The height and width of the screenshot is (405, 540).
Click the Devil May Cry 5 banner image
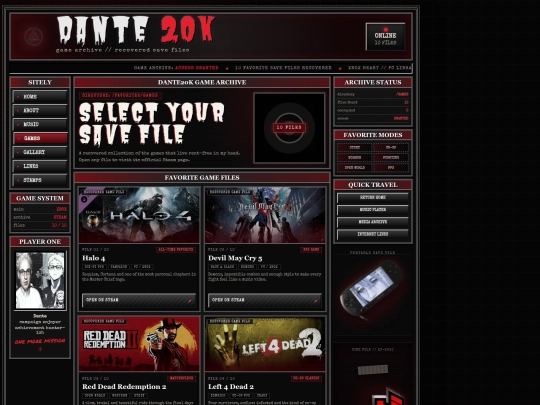pos(265,215)
